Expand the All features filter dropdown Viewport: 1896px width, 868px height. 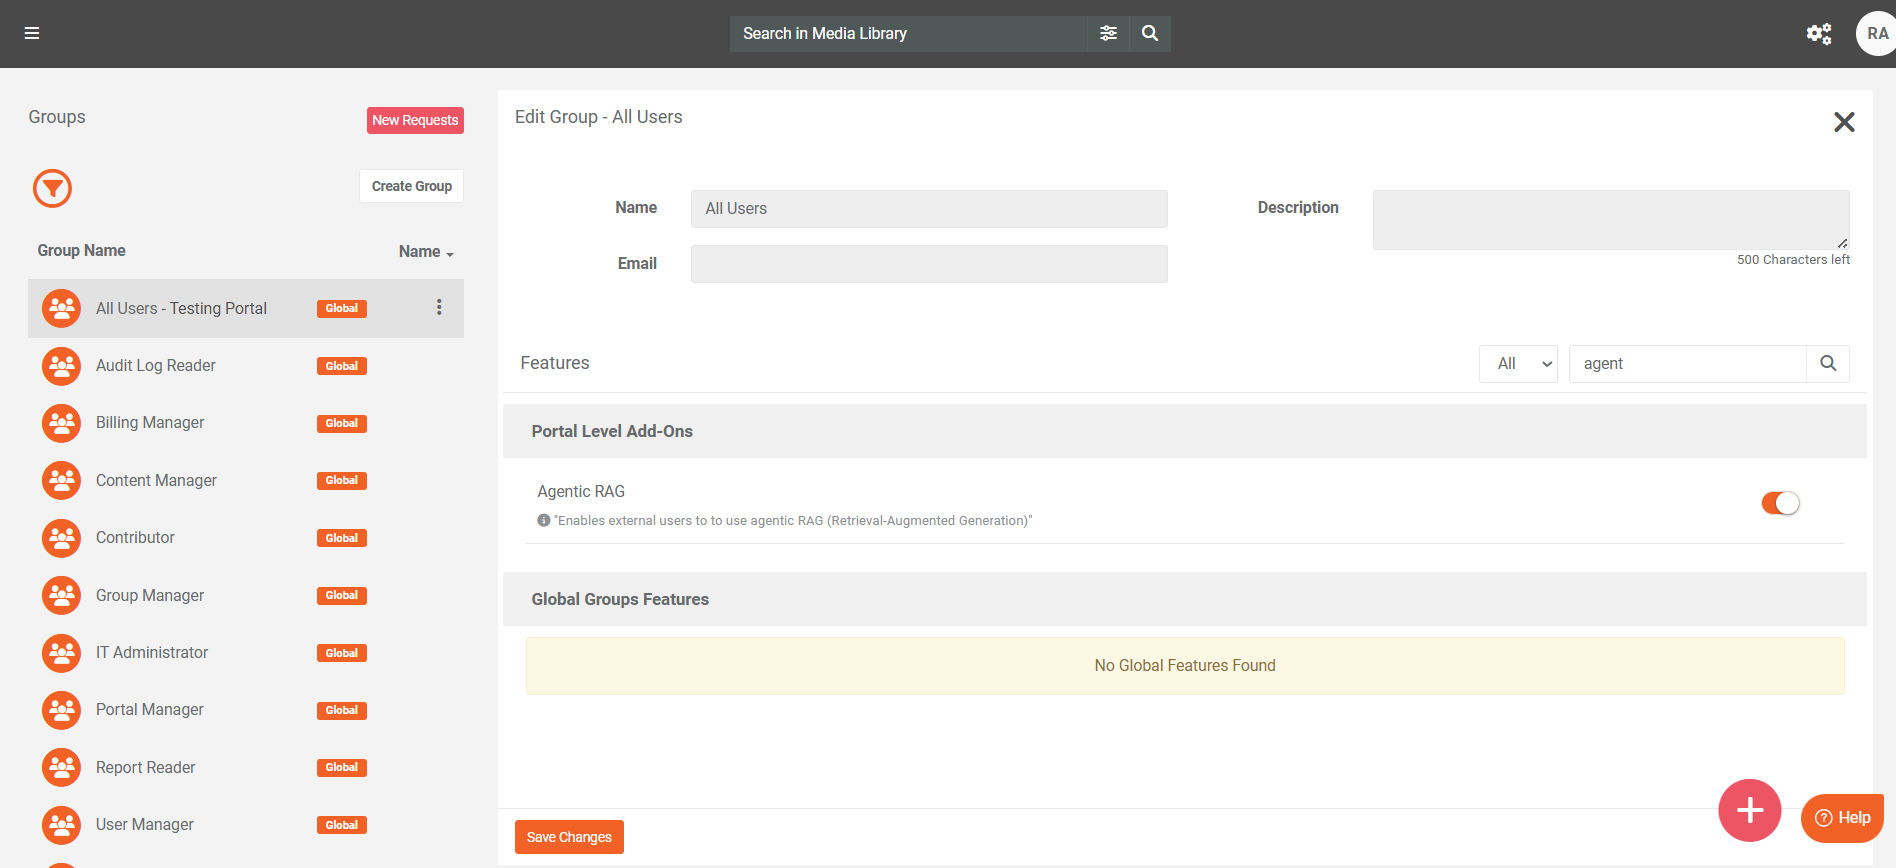coord(1518,364)
